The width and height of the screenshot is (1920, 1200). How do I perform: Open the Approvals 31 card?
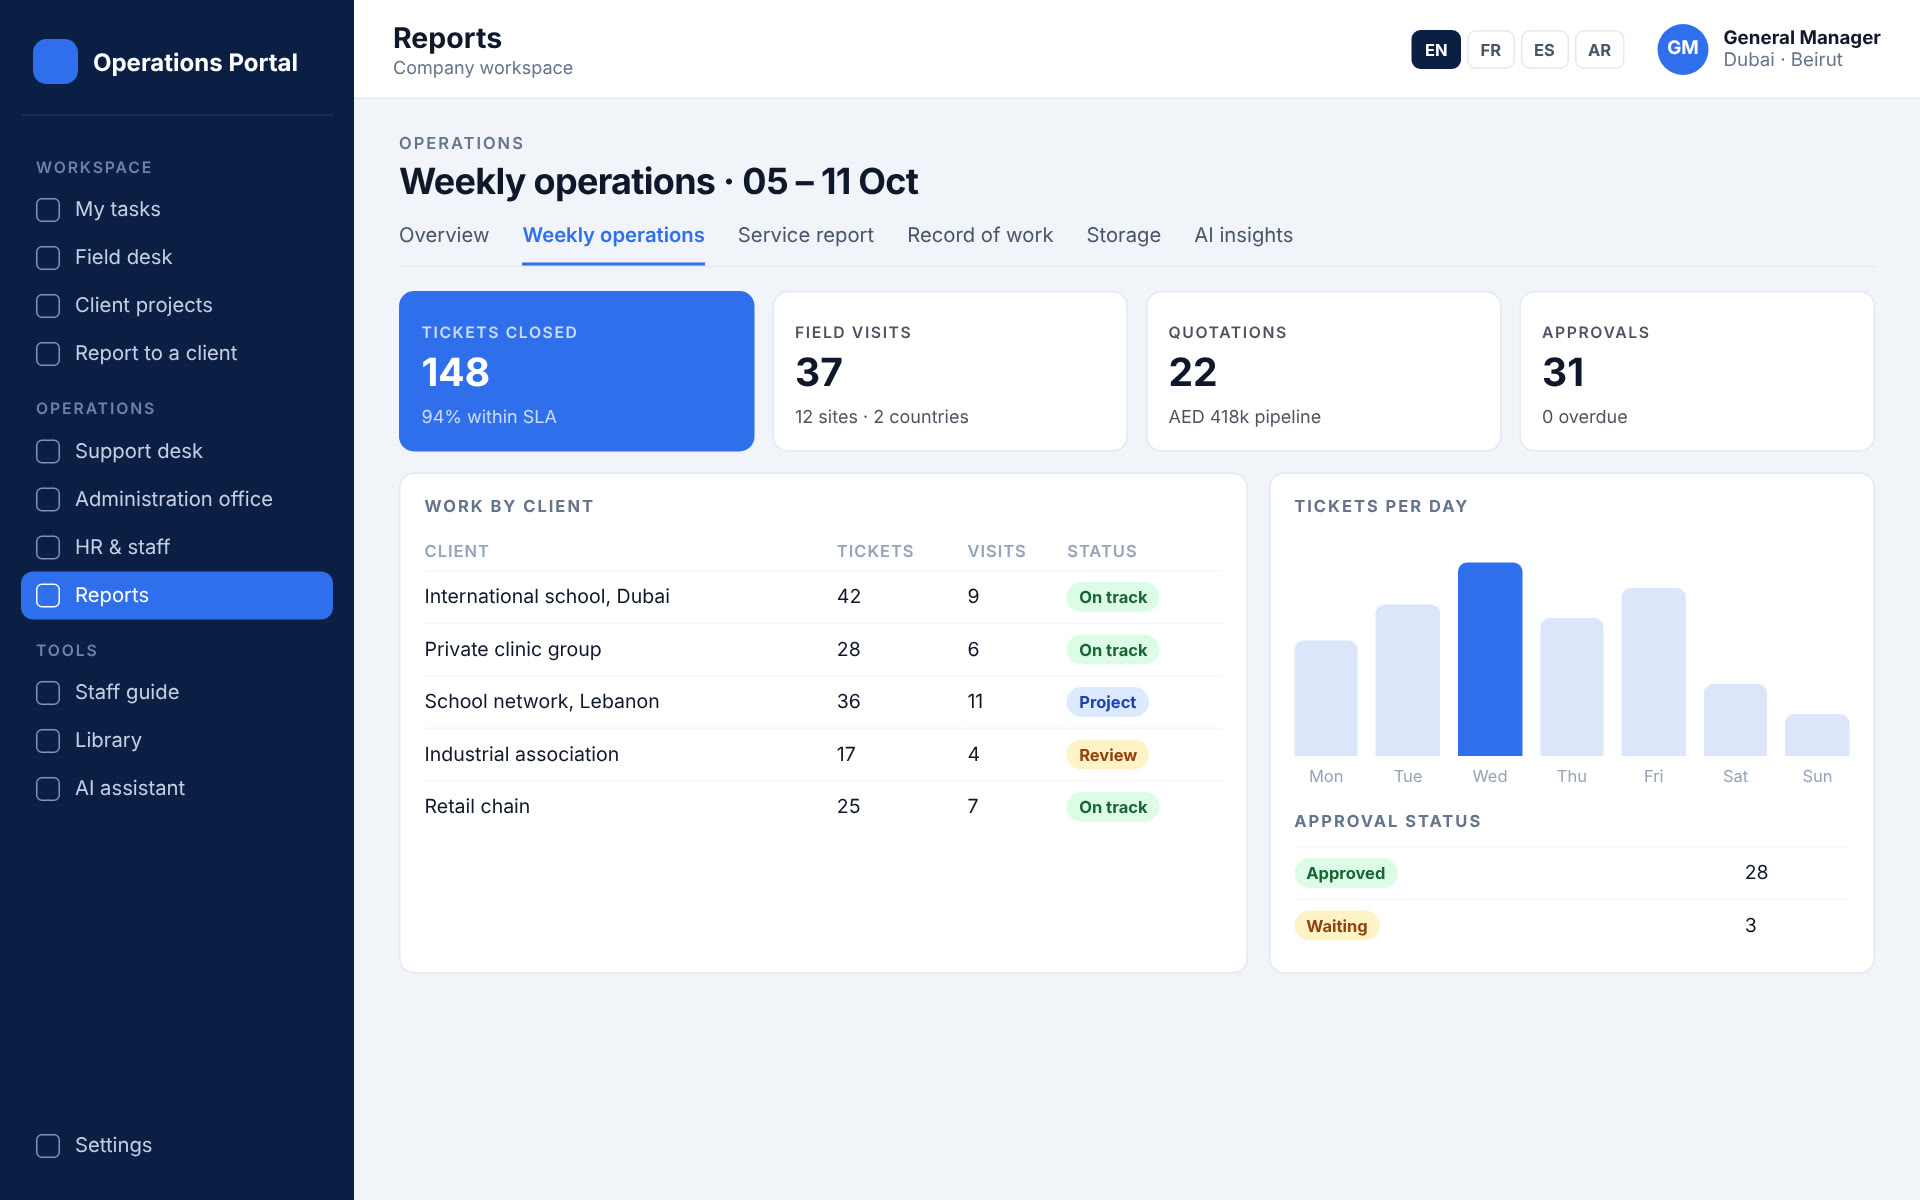[x=1697, y=371]
